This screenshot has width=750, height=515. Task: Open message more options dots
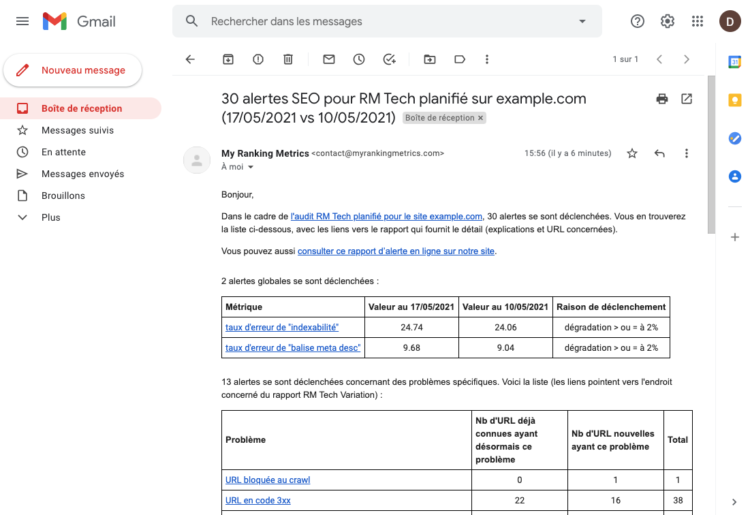click(686, 153)
